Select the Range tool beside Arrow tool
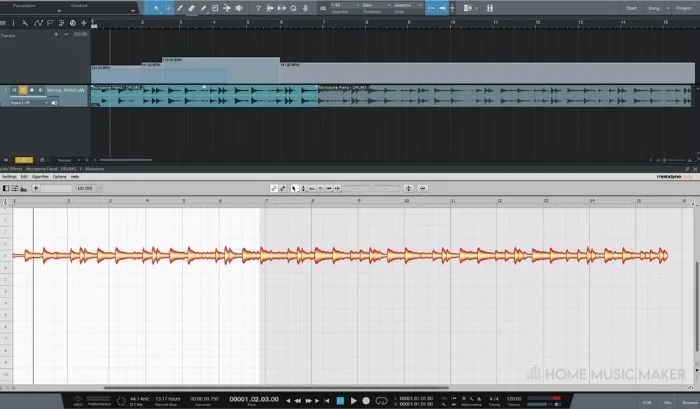The width and height of the screenshot is (700, 409). pyautogui.click(x=168, y=8)
